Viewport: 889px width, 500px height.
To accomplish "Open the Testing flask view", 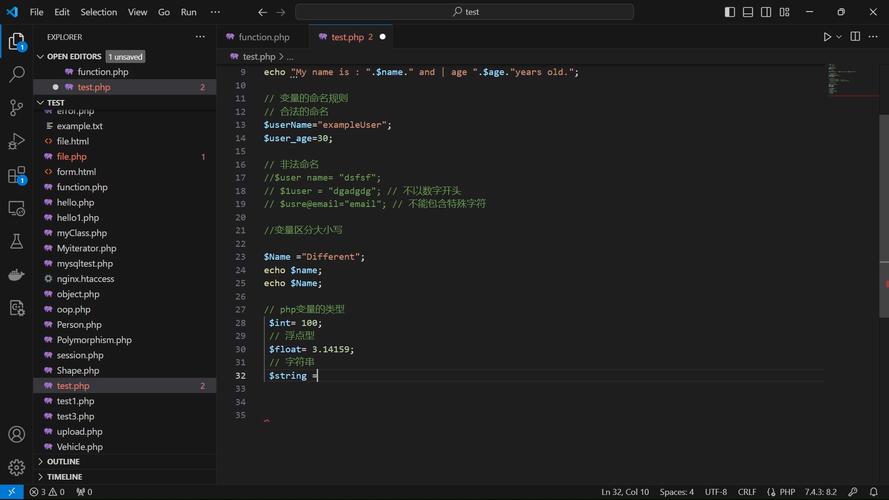I will 16,241.
